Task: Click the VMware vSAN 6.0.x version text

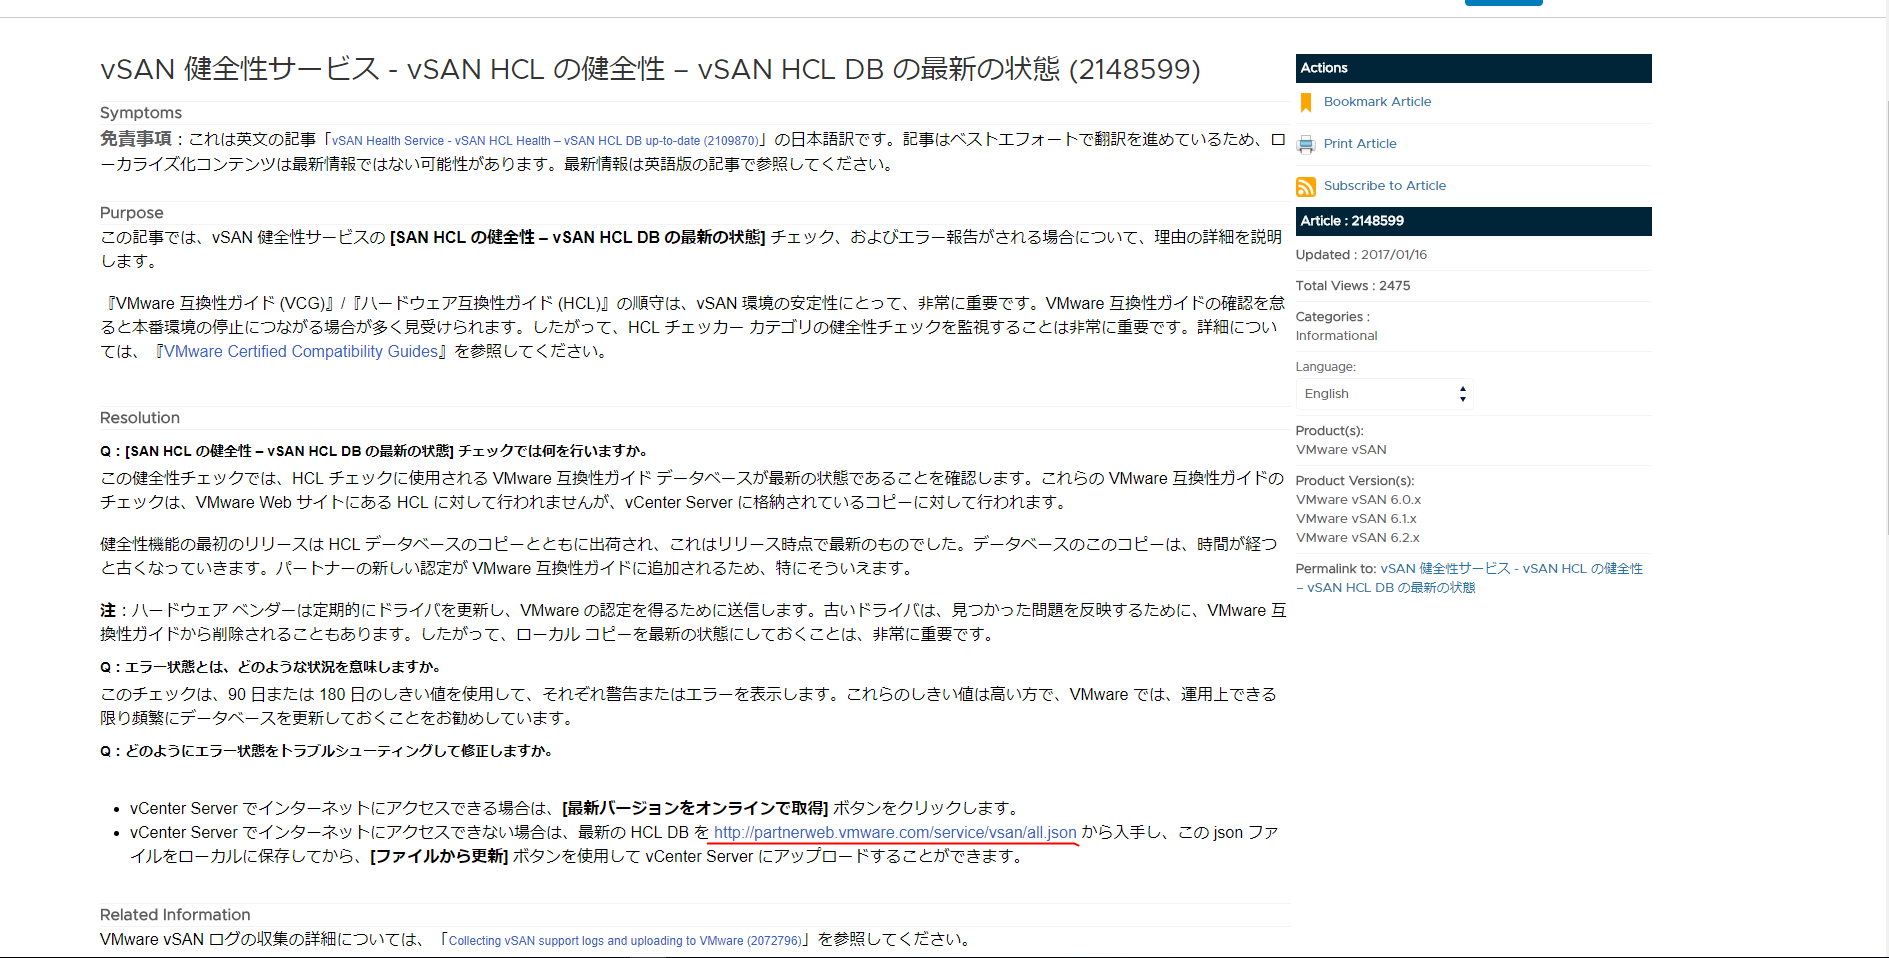Action: (x=1358, y=500)
